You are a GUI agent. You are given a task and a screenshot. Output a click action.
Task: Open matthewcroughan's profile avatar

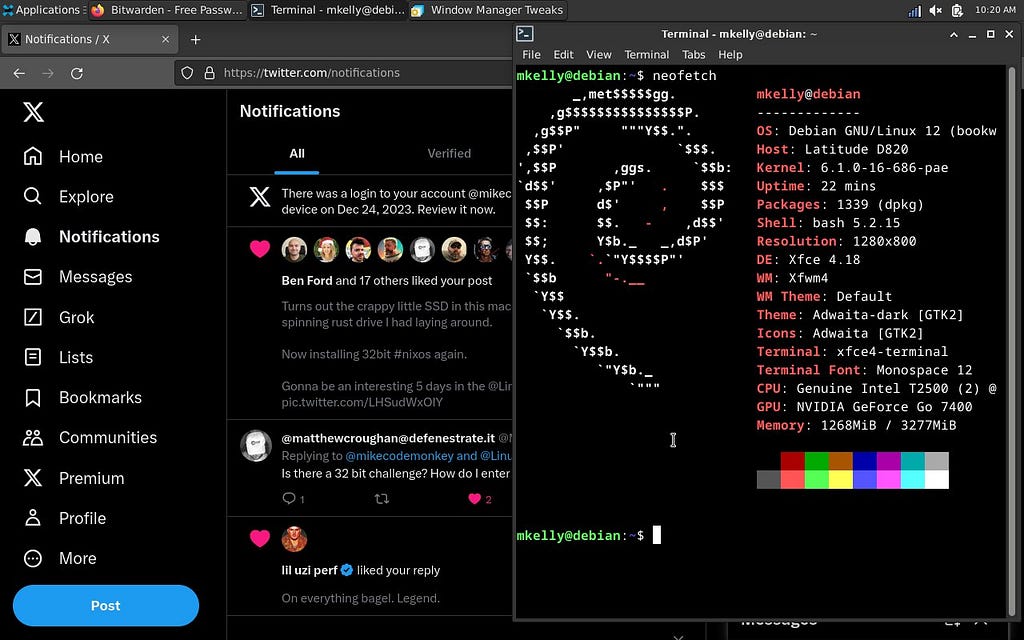point(256,446)
